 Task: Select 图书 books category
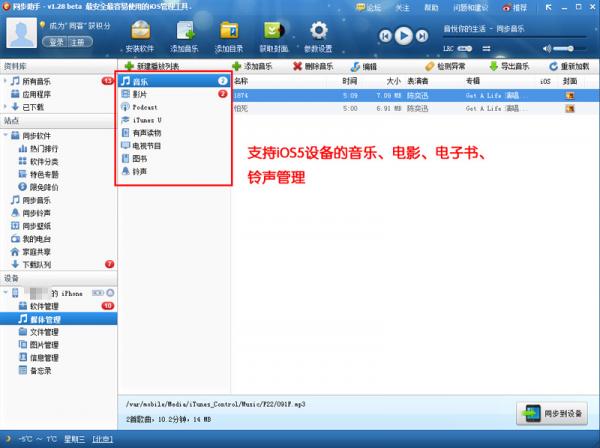pyautogui.click(x=174, y=158)
